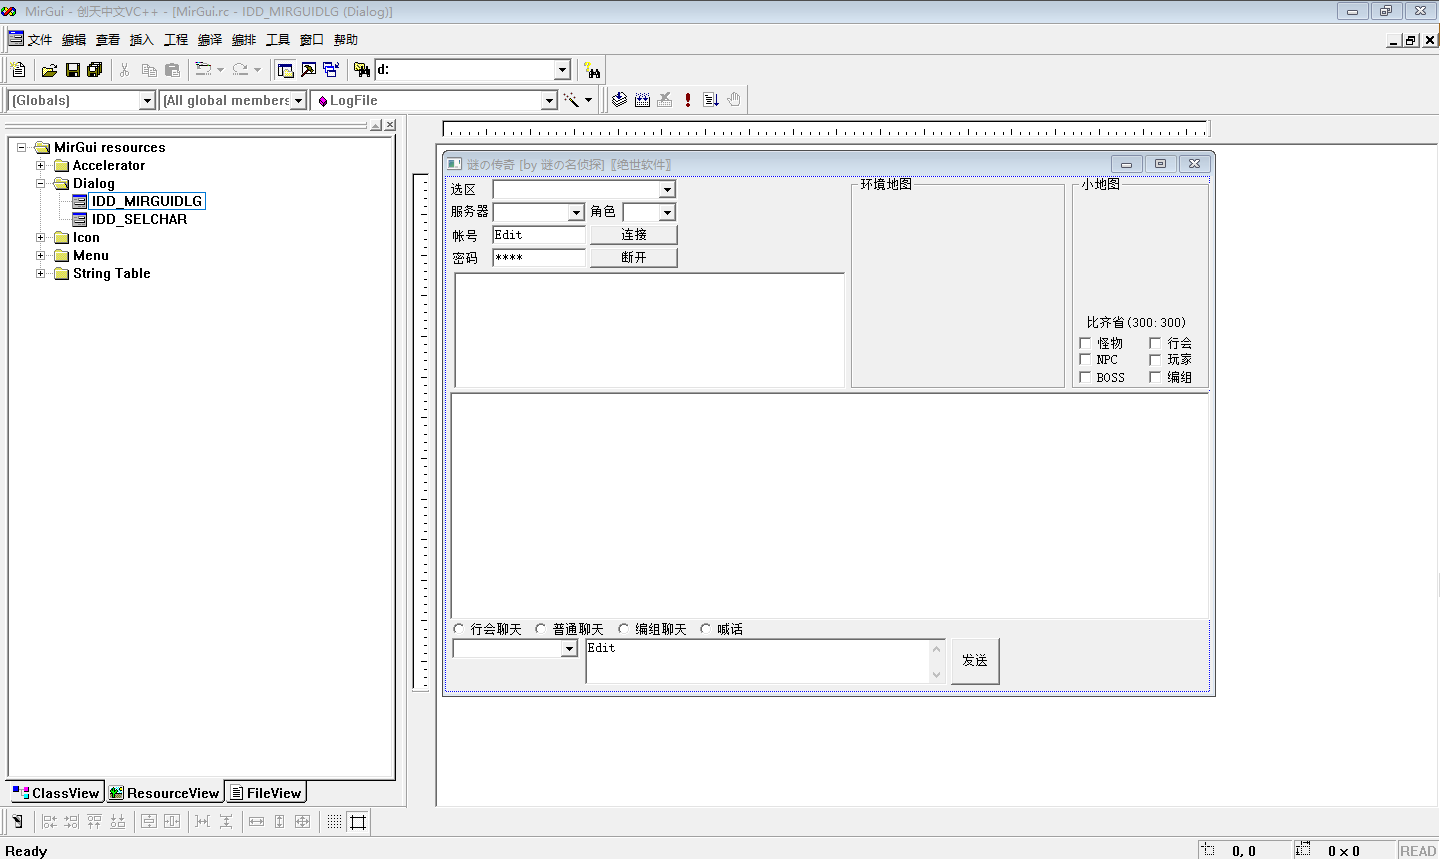Click the Undo arrow icon
1440x859 pixels.
[203, 70]
